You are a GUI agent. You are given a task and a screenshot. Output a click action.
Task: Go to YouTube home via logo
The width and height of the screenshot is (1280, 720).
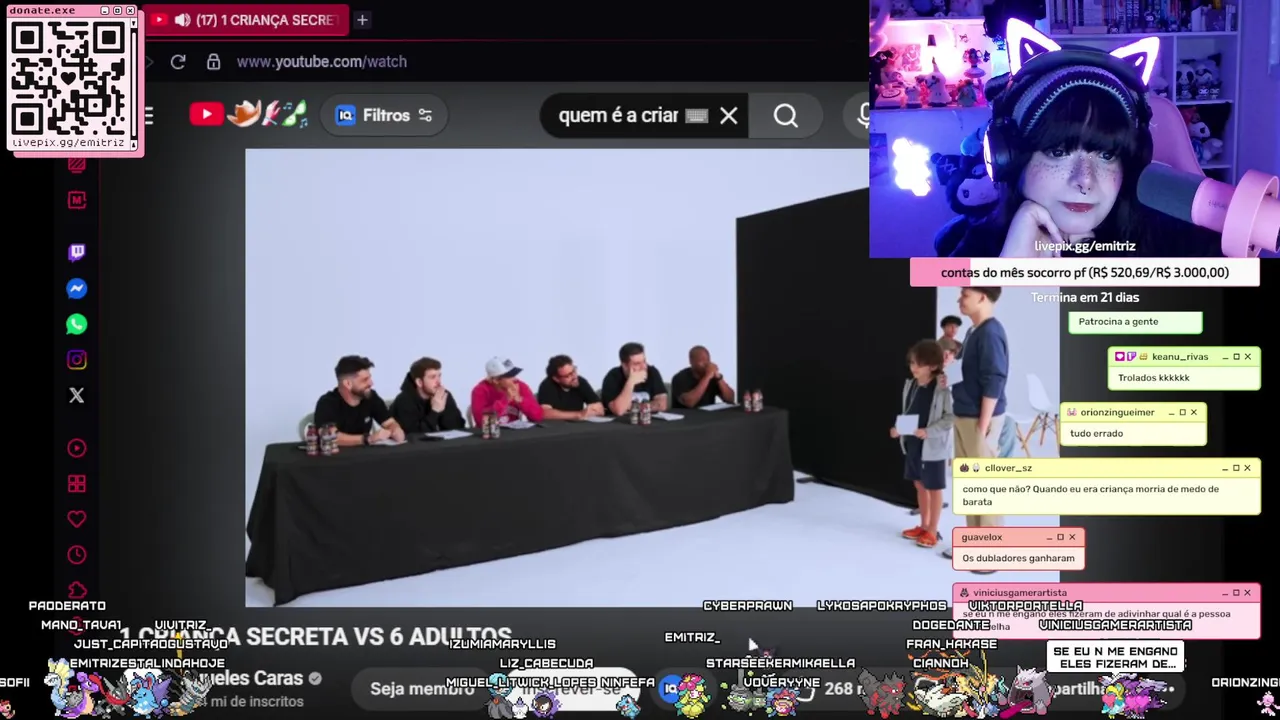click(x=207, y=115)
